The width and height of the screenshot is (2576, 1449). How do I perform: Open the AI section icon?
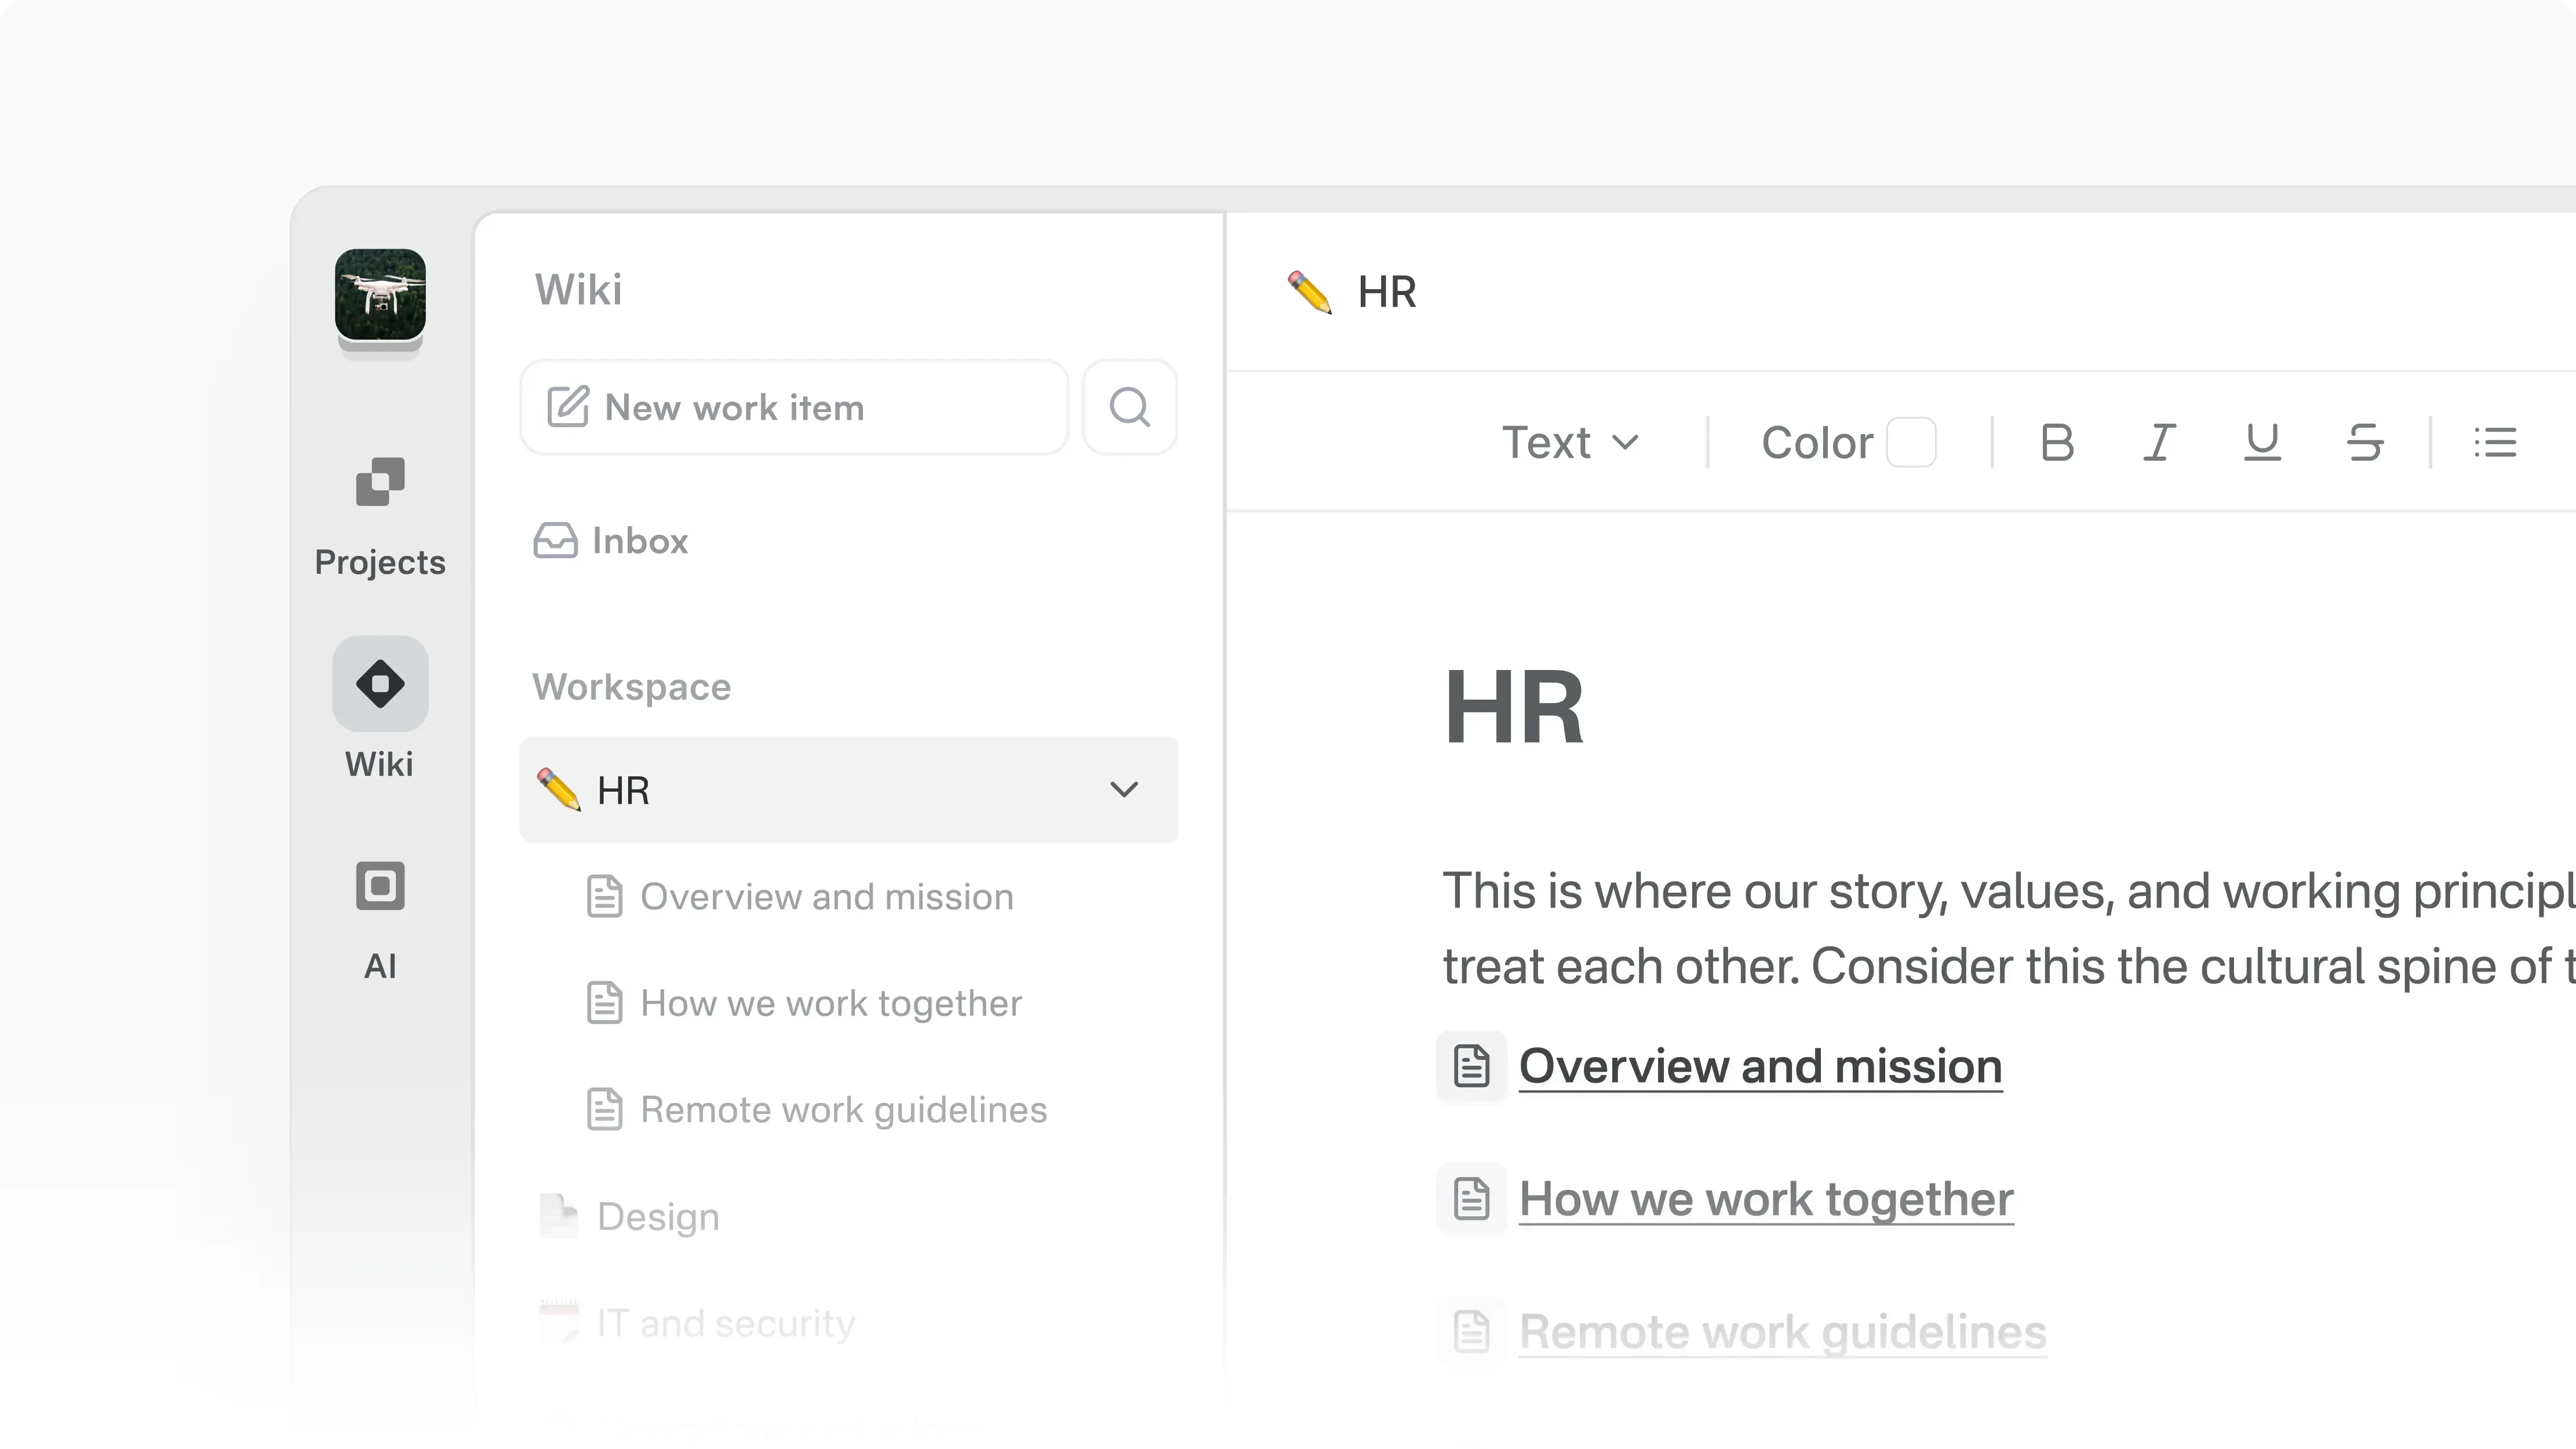click(380, 886)
